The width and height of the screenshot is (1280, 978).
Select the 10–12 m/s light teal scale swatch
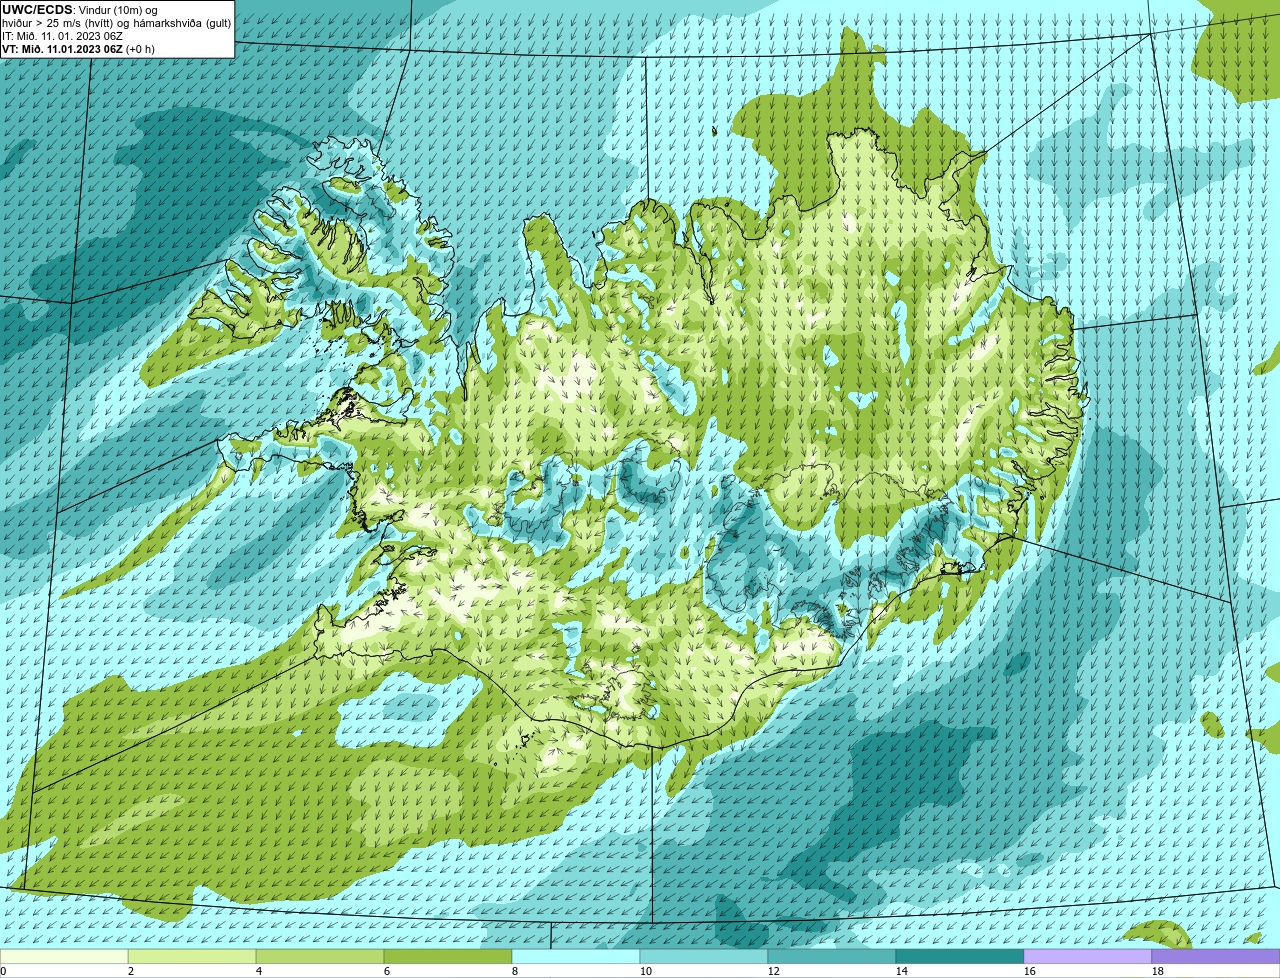pyautogui.click(x=704, y=957)
